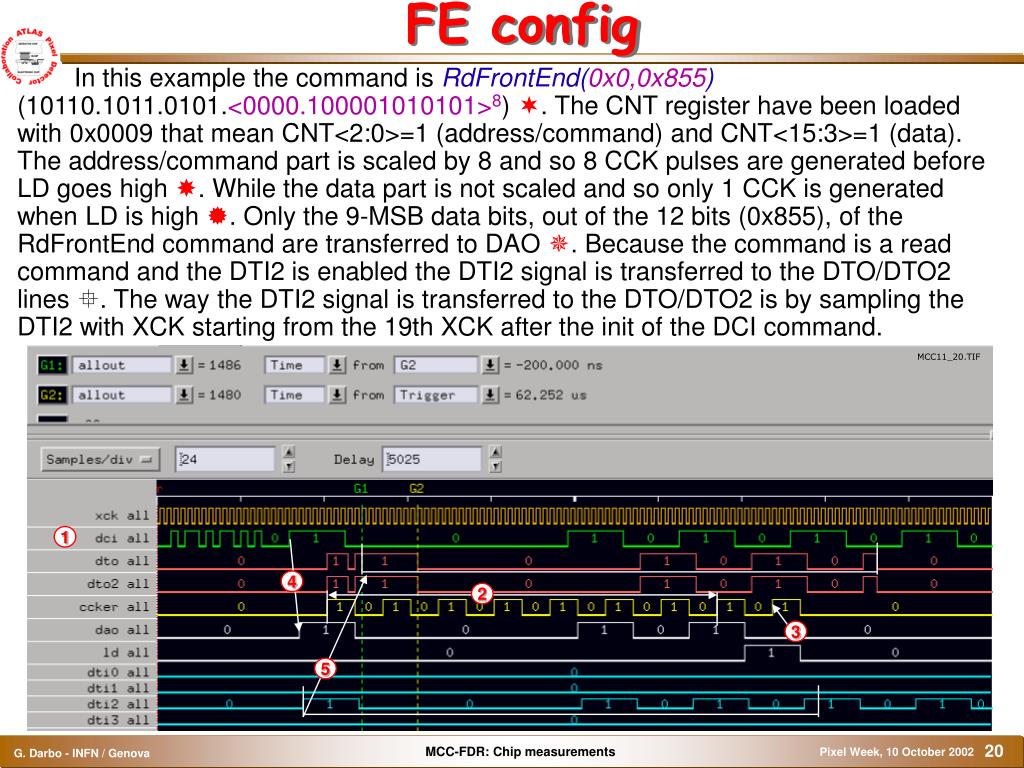This screenshot has height=768, width=1024.
Task: Click the footer 'G. Darbo - INFN / Genova'
Action: (82, 753)
